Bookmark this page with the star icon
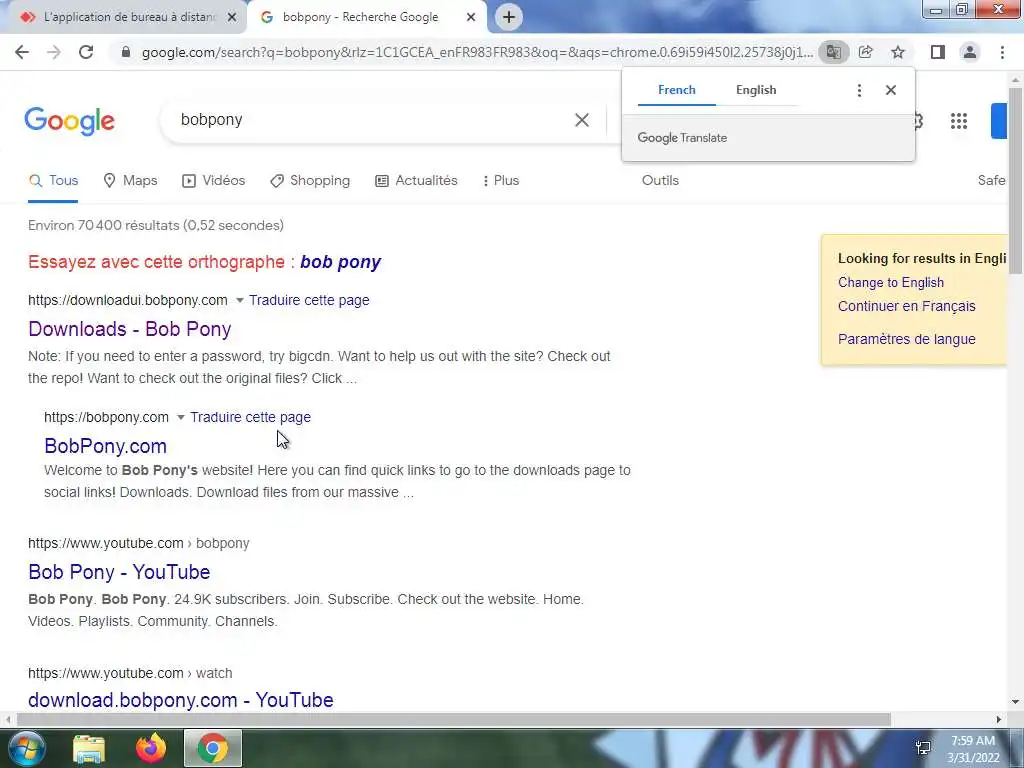The width and height of the screenshot is (1024, 768). click(x=898, y=52)
